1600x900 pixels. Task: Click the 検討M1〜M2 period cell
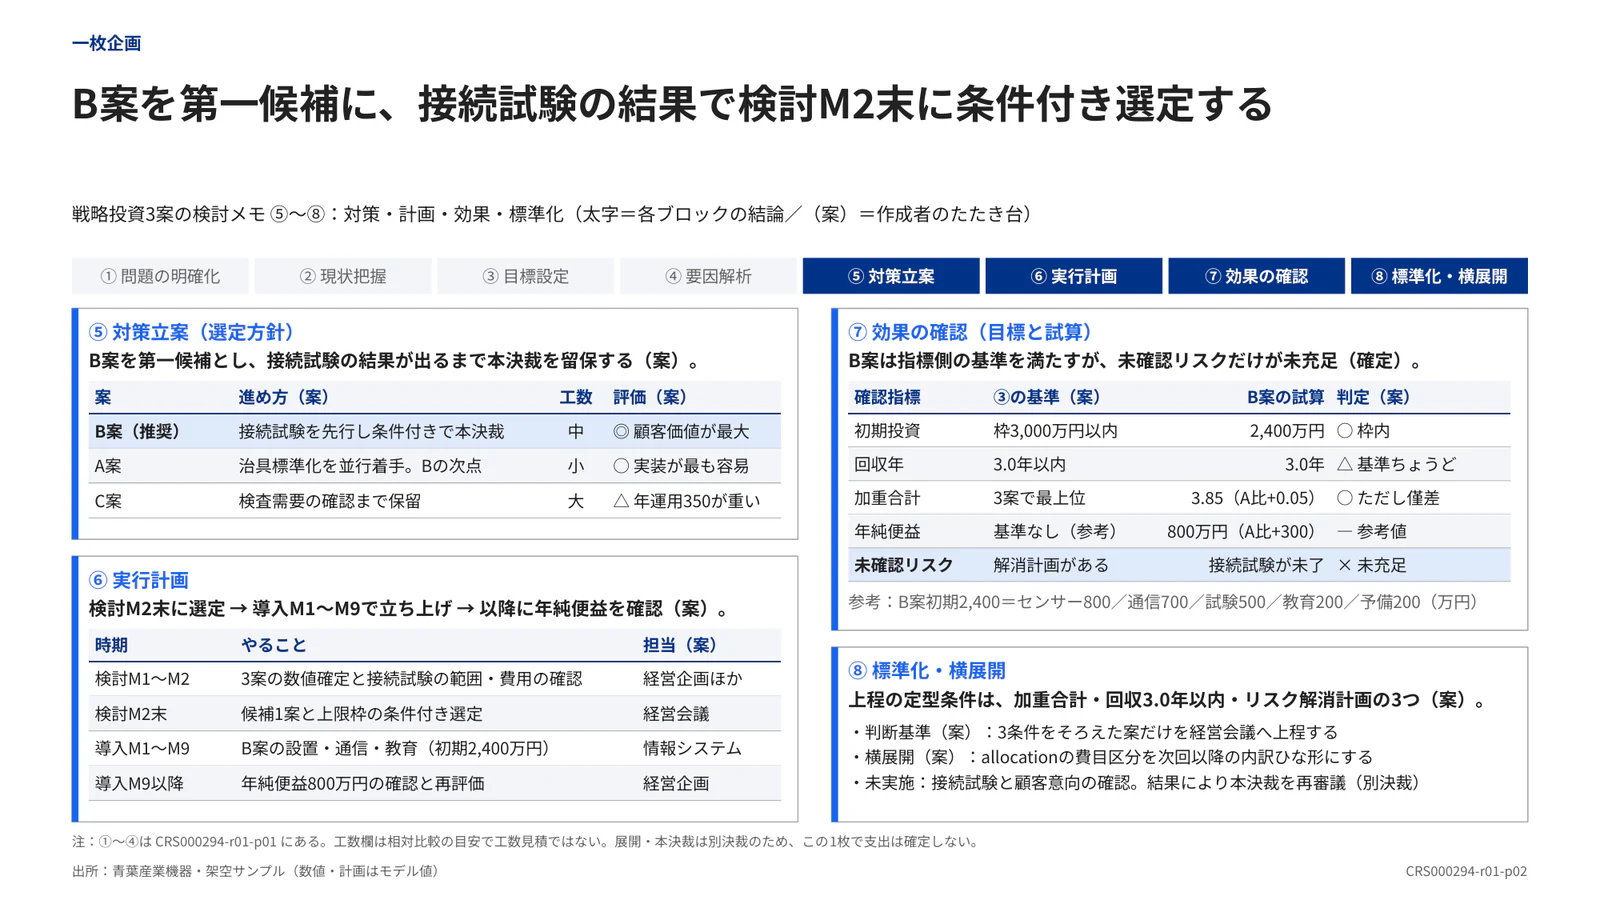142,679
